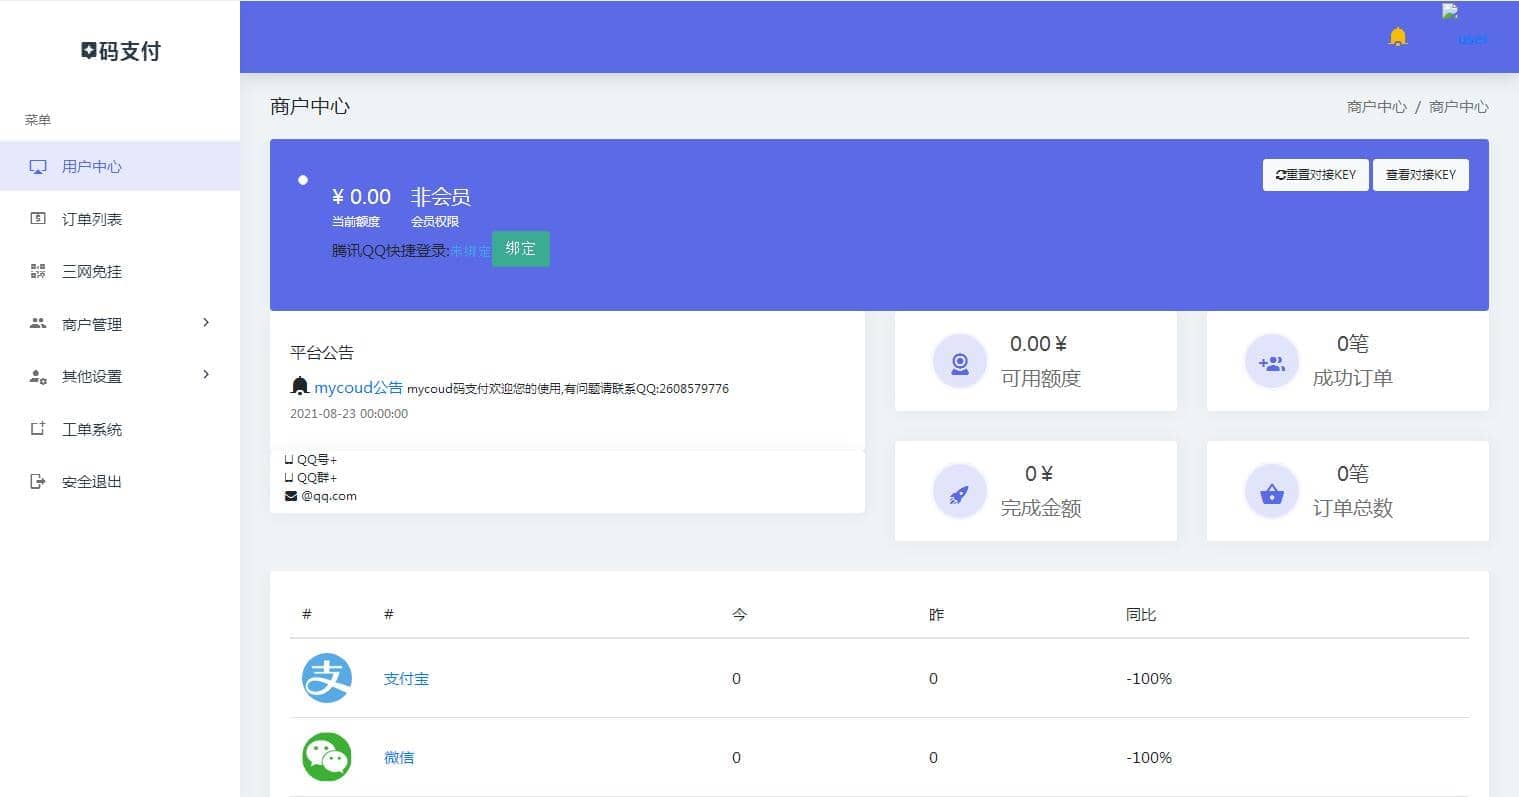1519x797 pixels.
Task: Click the 重置对接KEY button
Action: coord(1315,175)
